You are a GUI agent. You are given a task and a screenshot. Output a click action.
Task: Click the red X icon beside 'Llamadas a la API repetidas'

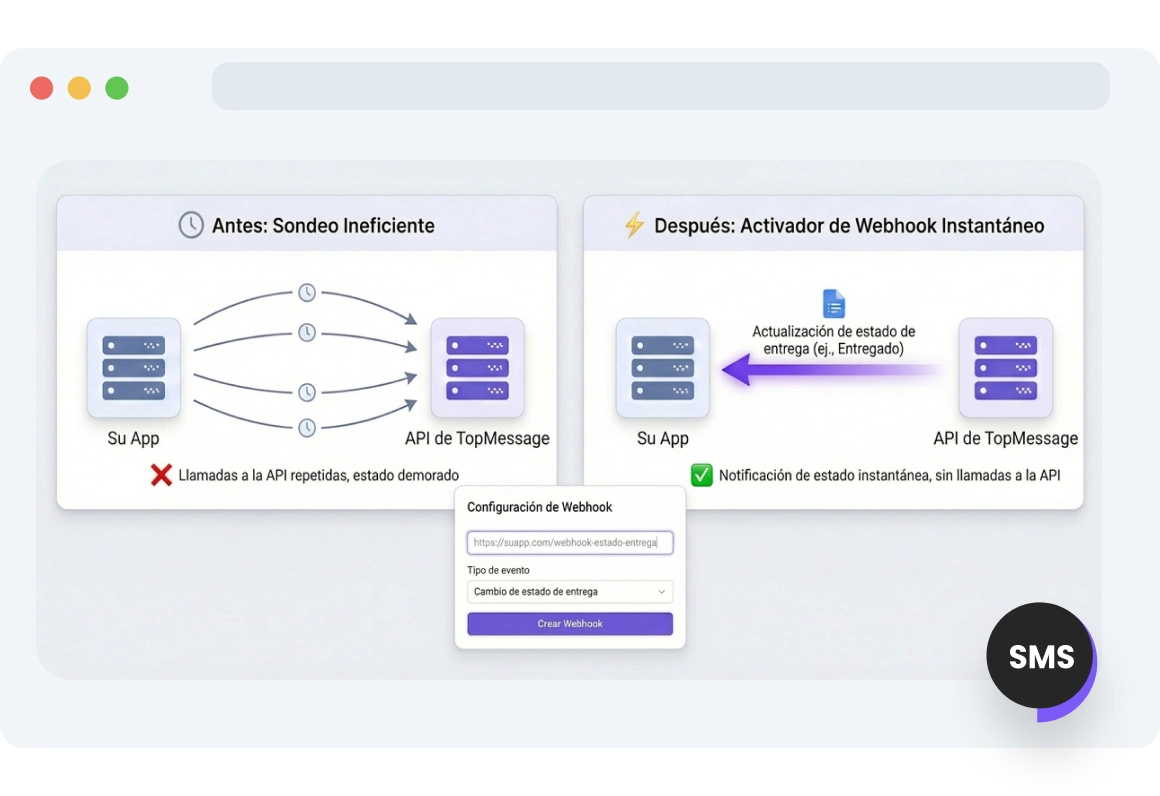click(163, 475)
